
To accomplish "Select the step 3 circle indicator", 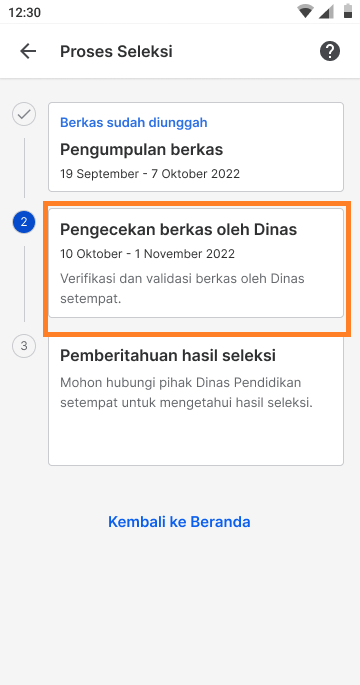I will tap(24, 346).
